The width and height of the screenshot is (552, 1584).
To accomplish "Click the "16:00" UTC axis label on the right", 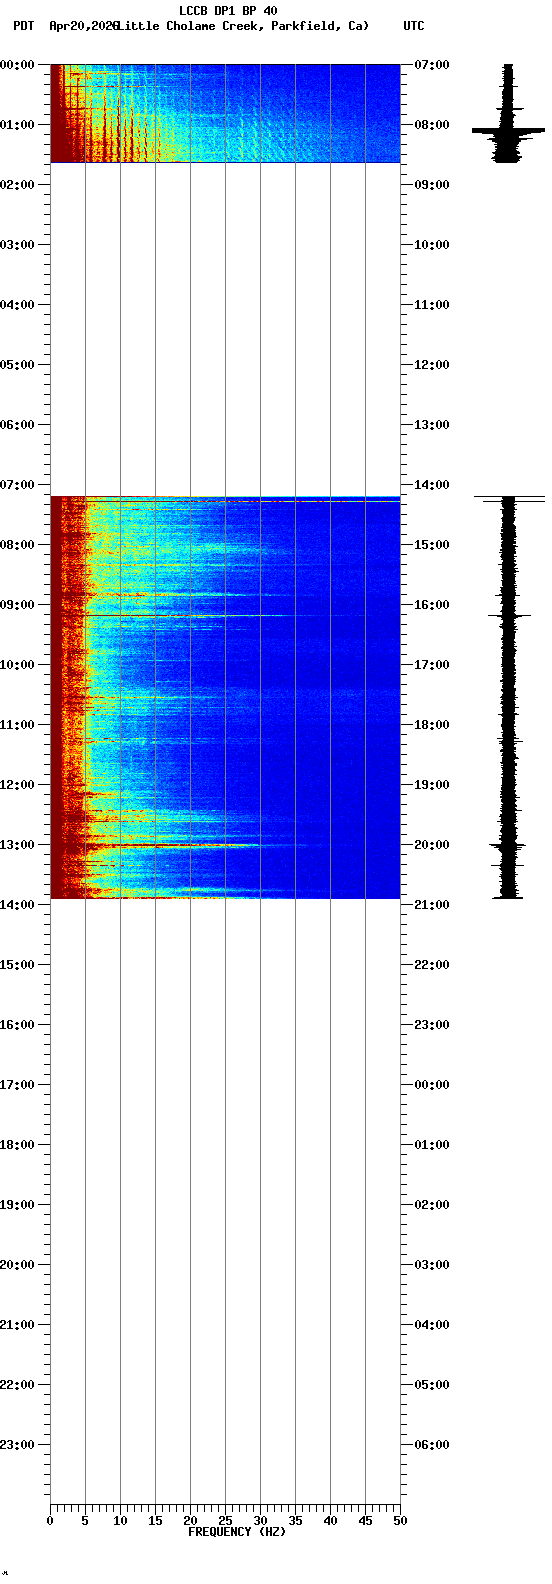I will pos(432,605).
